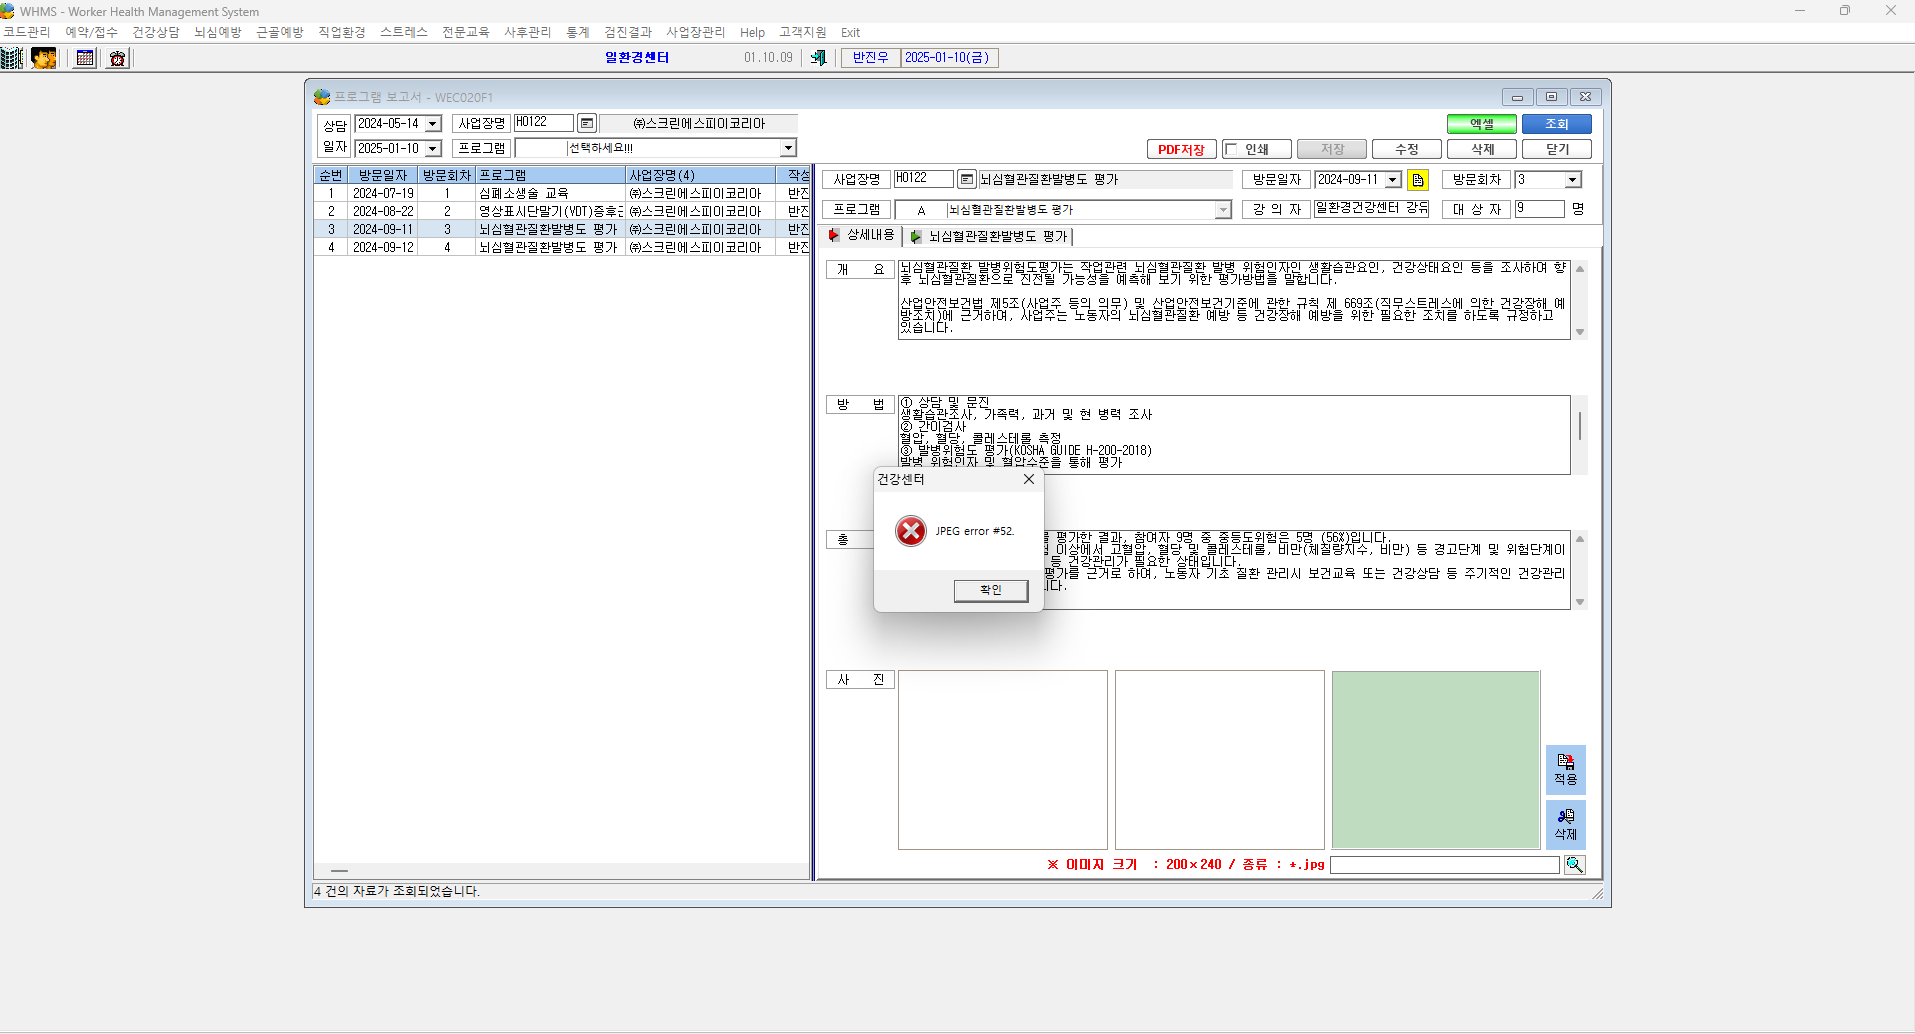Viewport: 1915px width, 1034px height.
Task: Open business lookup icon beside H0122 filter
Action: coord(587,123)
